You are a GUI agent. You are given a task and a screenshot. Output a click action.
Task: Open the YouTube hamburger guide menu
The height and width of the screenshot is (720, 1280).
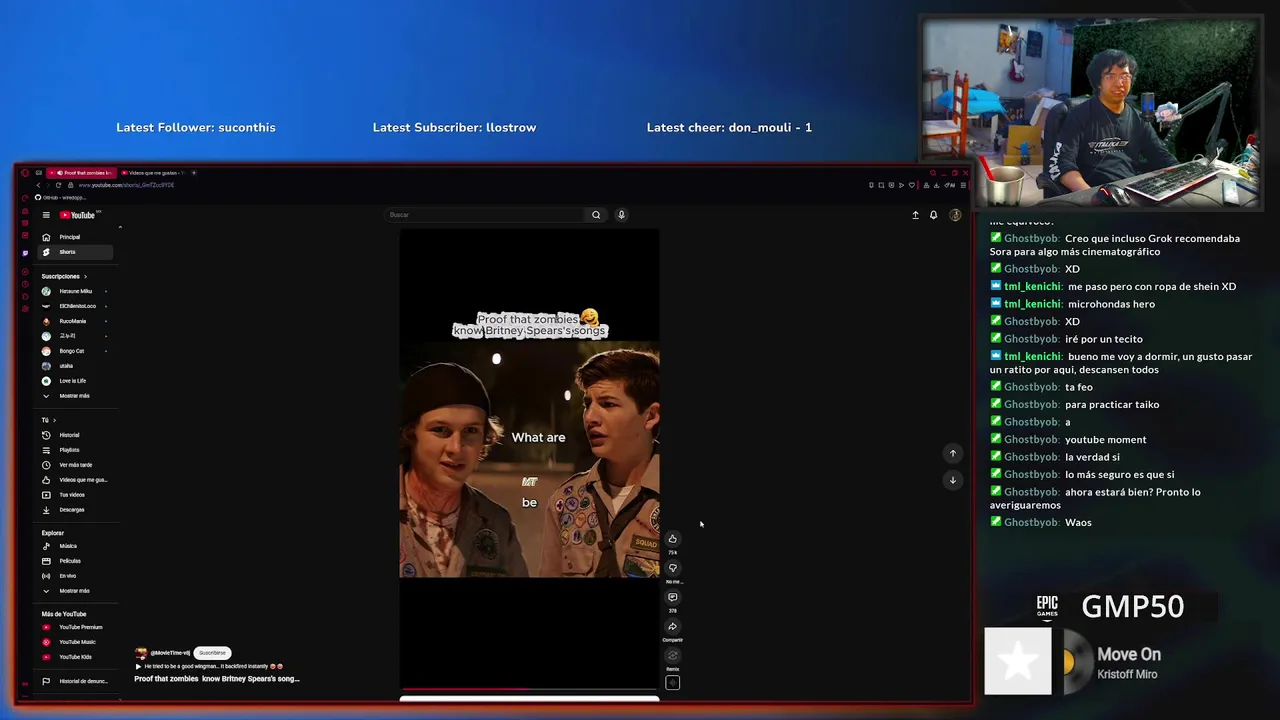(46, 215)
